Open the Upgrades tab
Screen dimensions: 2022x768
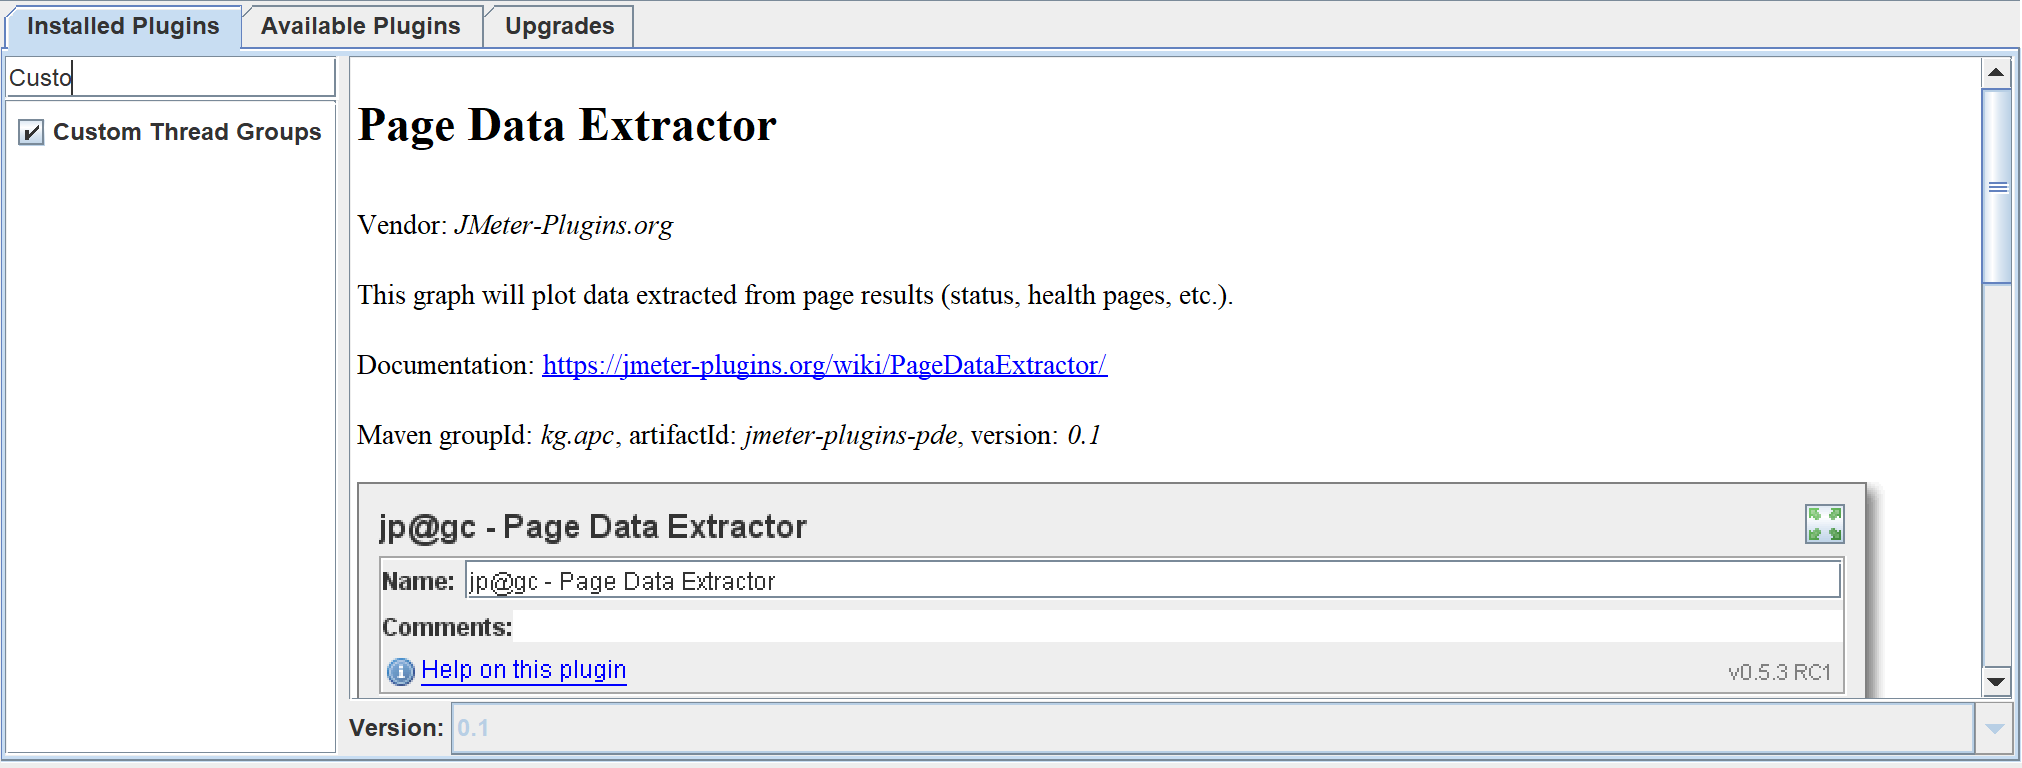tap(559, 26)
